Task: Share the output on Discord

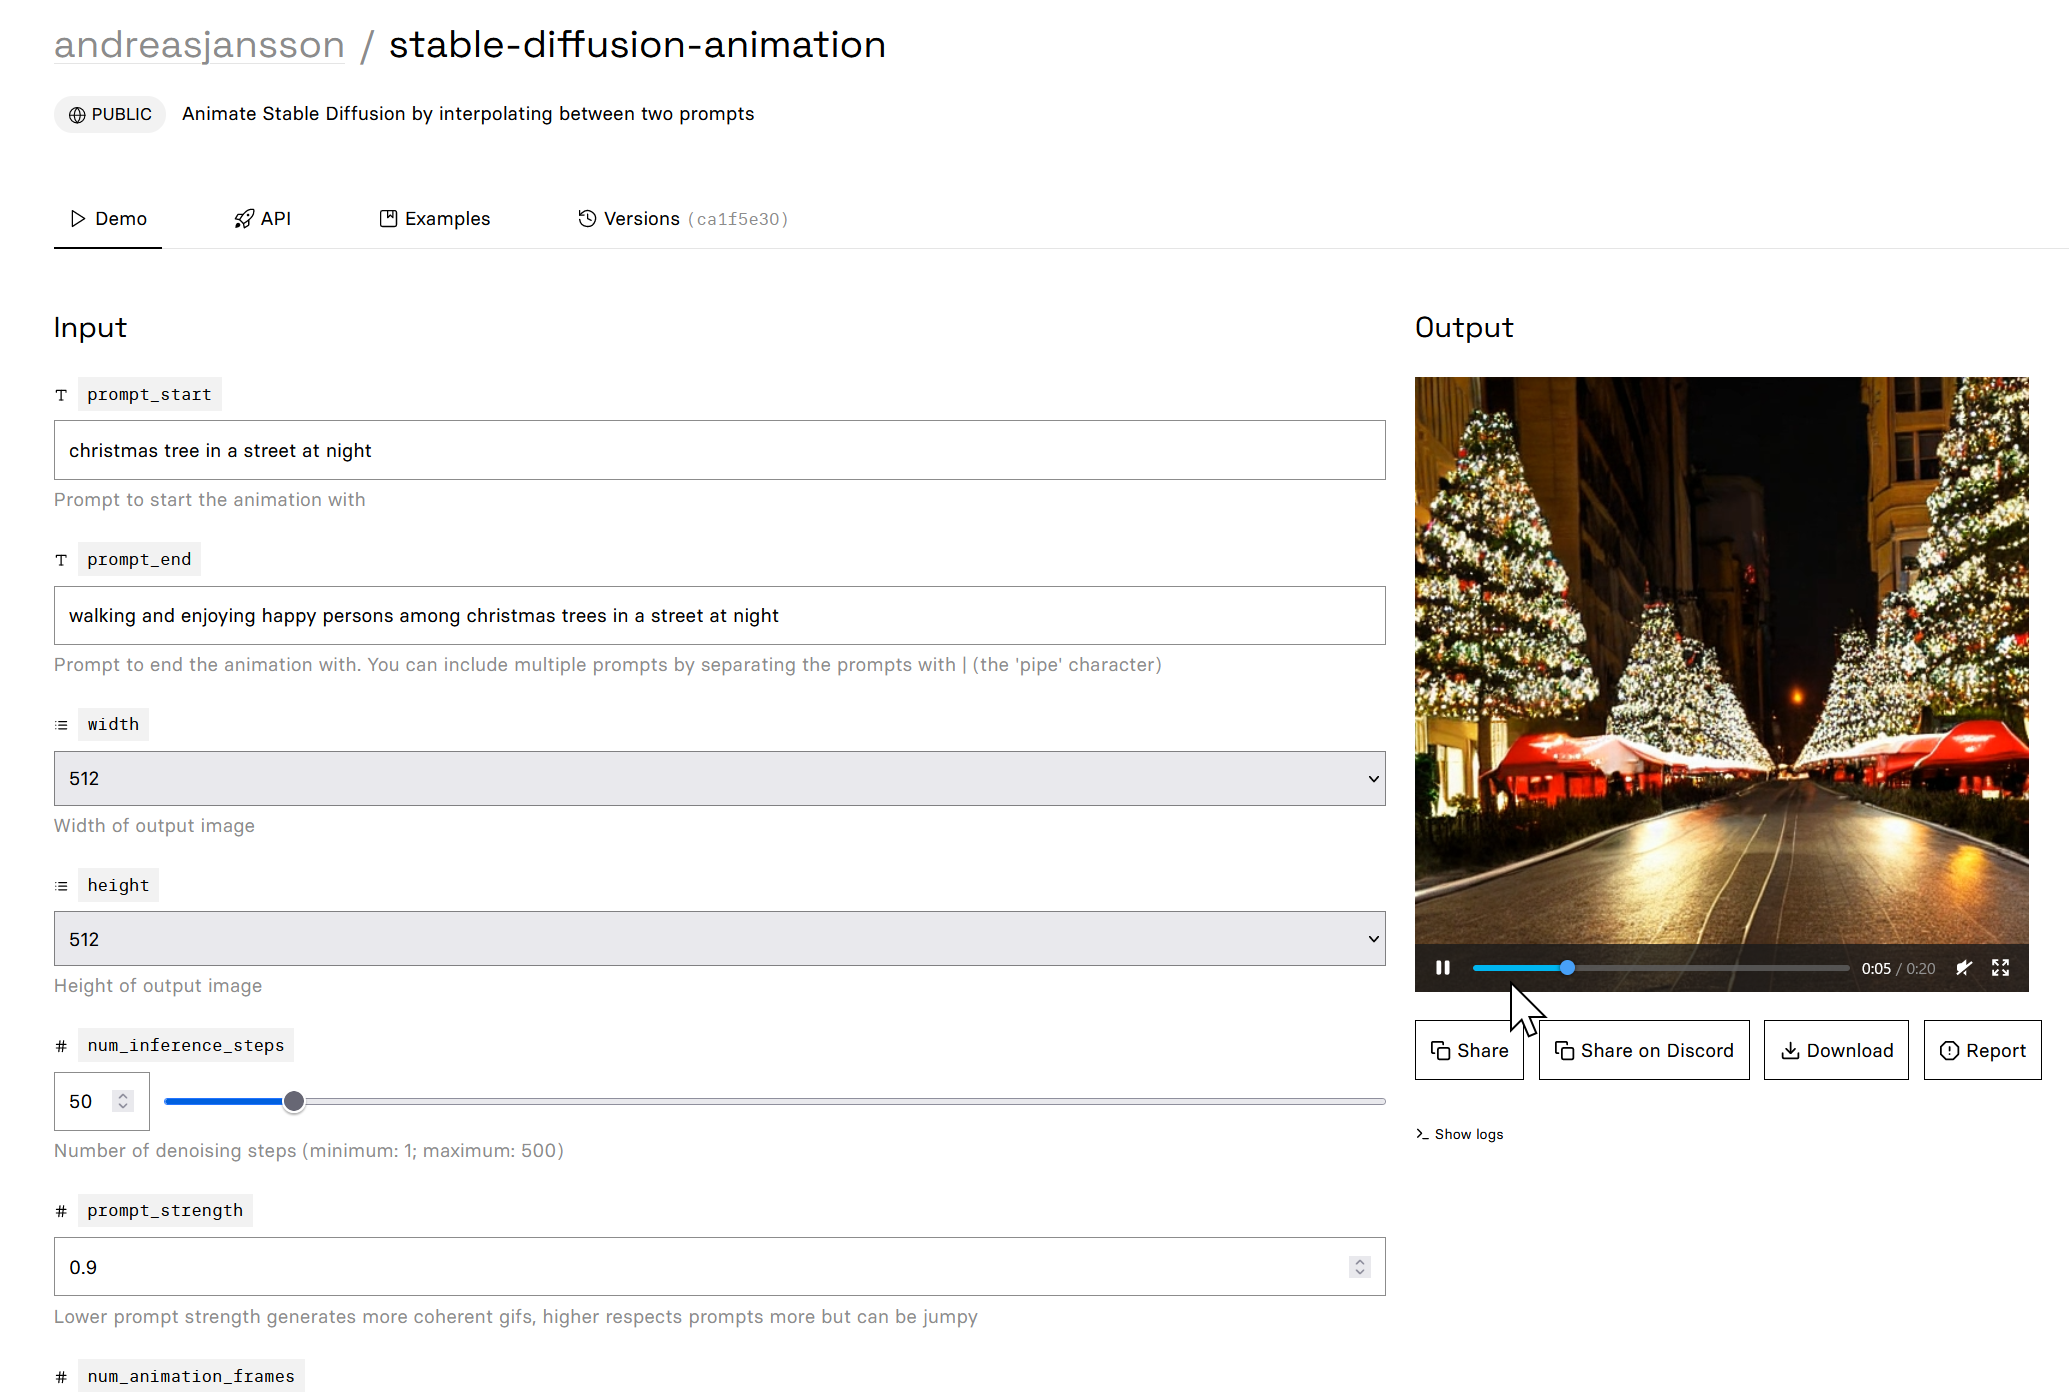Action: coord(1644,1050)
